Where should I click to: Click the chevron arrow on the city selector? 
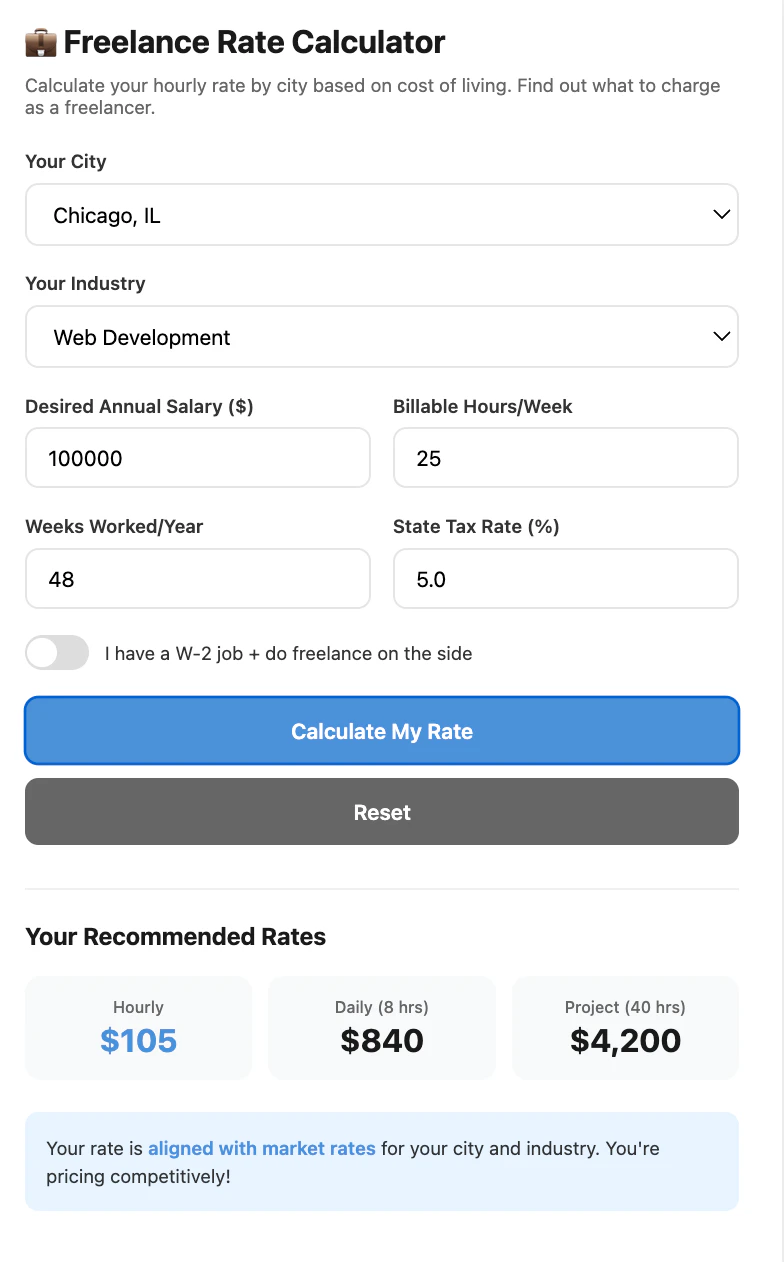click(721, 214)
